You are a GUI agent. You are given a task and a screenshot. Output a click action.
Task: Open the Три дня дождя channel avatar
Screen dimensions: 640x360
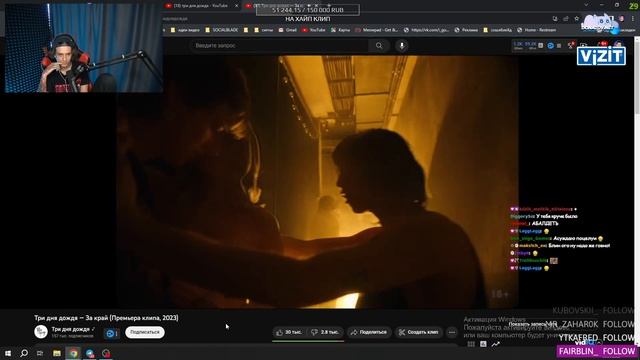coord(41,332)
